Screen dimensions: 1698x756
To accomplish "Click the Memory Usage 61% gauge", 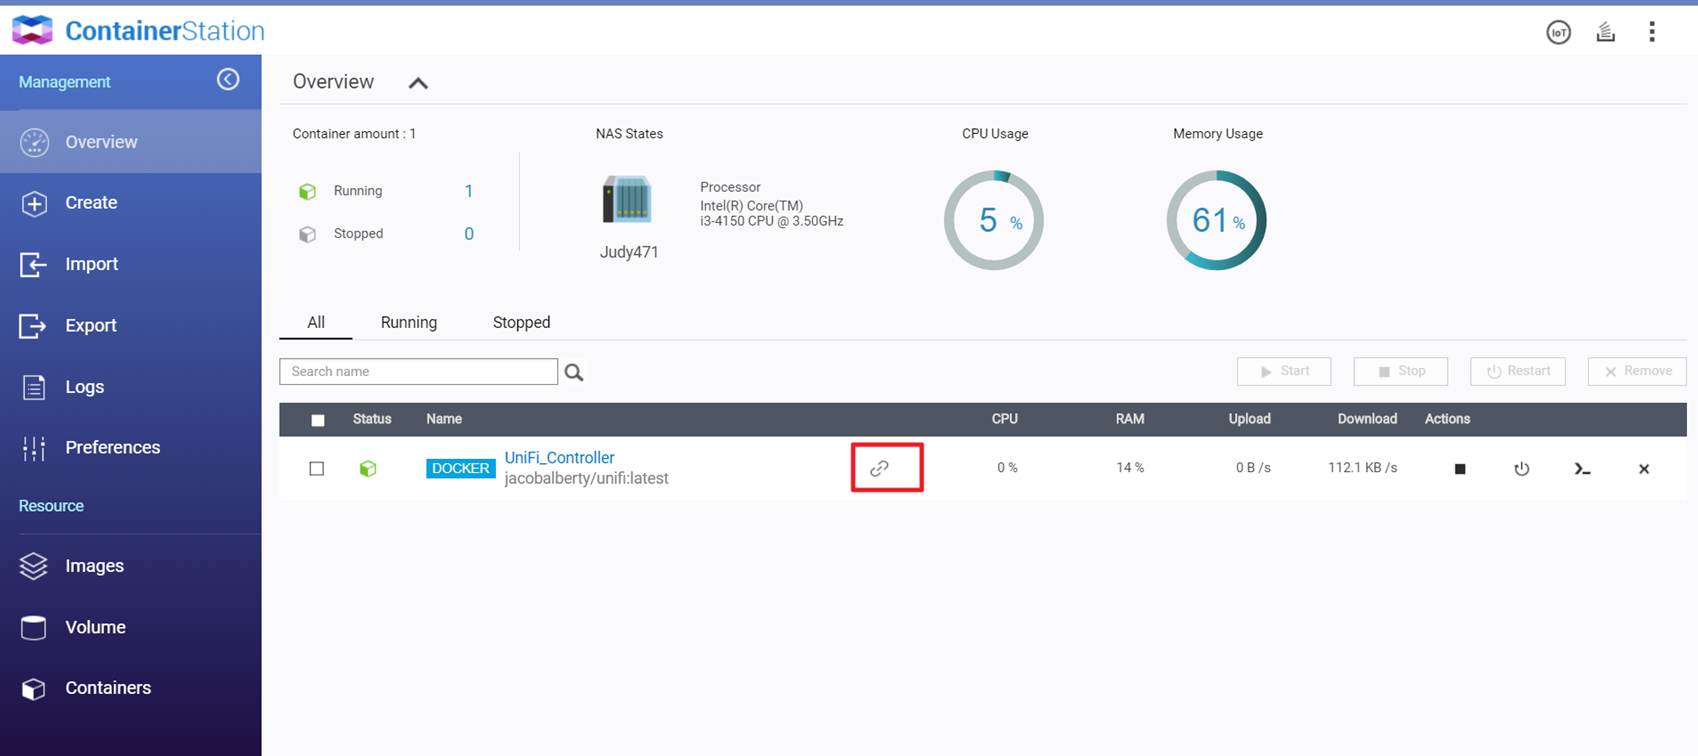I will coord(1216,220).
